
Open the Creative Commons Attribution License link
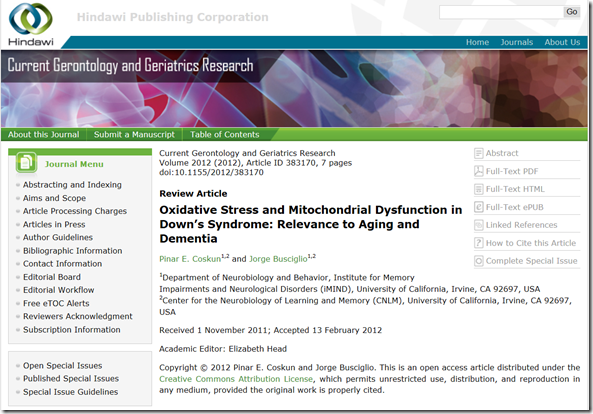[x=236, y=379]
